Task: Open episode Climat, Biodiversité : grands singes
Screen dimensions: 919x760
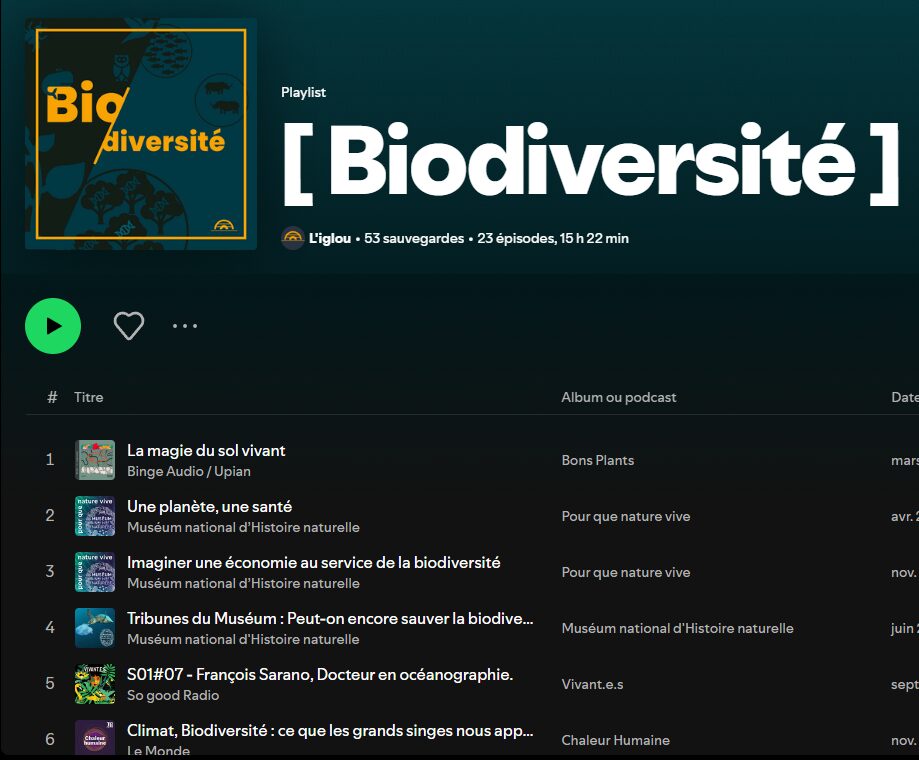Action: pyautogui.click(x=330, y=731)
